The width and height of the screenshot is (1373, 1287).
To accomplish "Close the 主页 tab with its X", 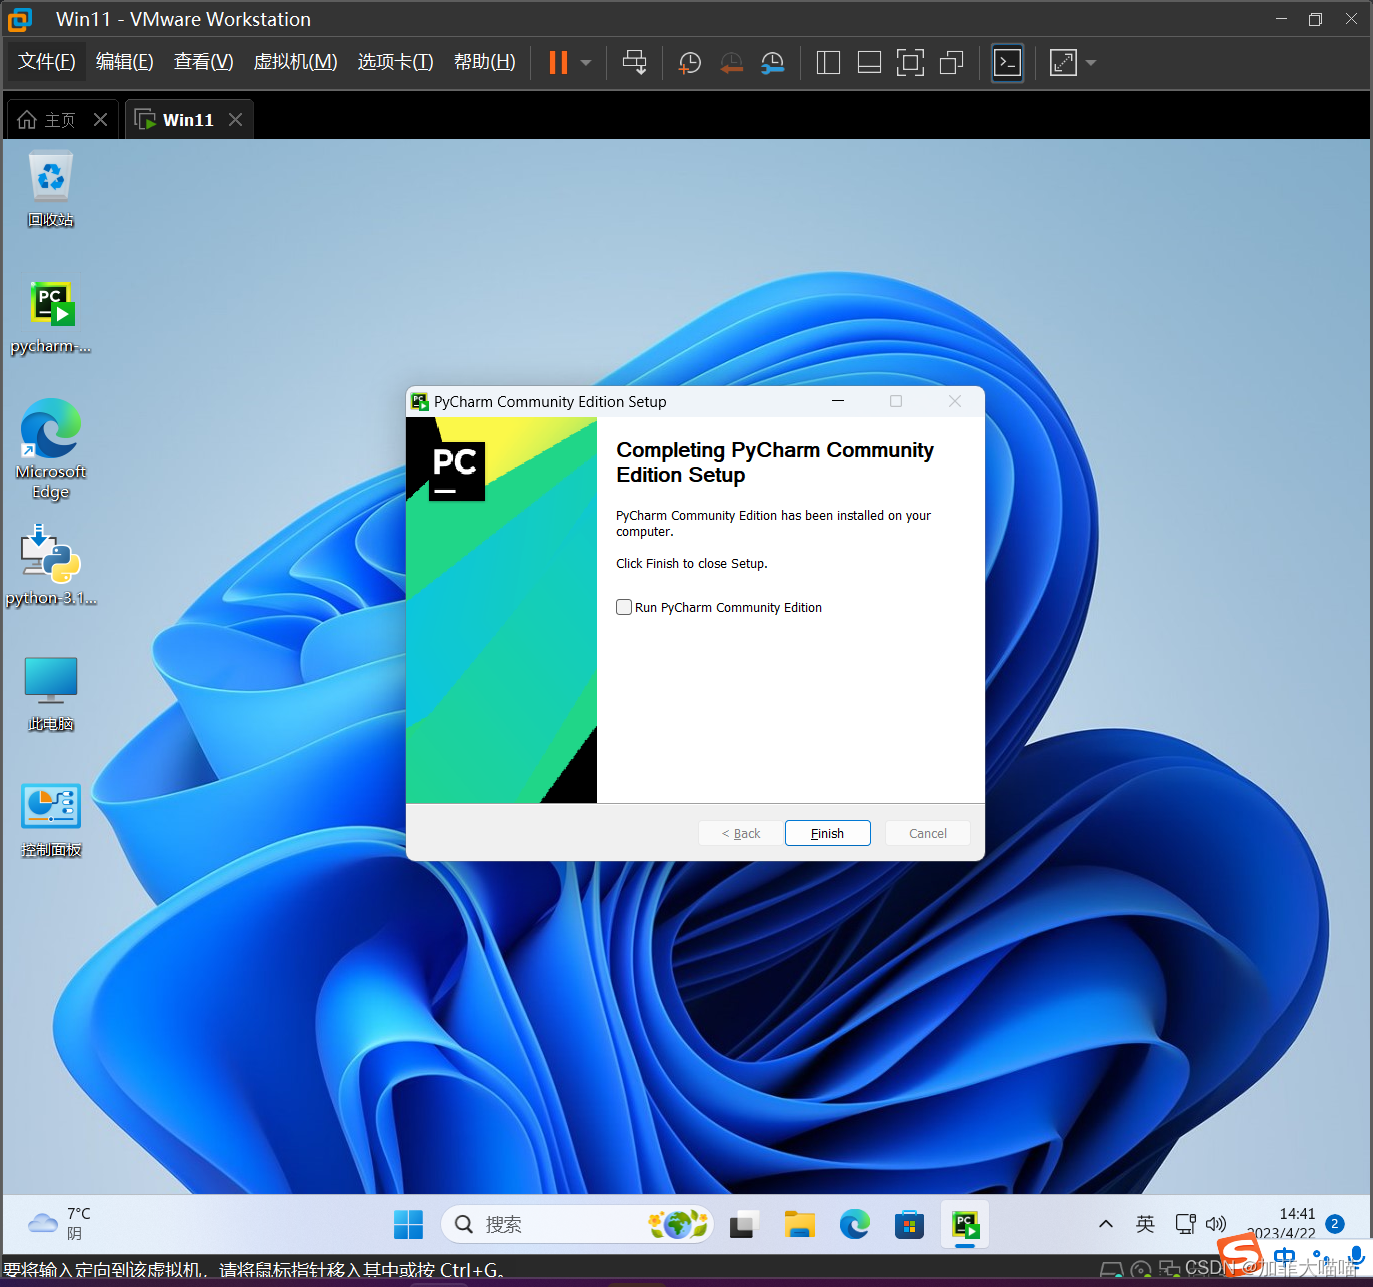I will pos(100,120).
